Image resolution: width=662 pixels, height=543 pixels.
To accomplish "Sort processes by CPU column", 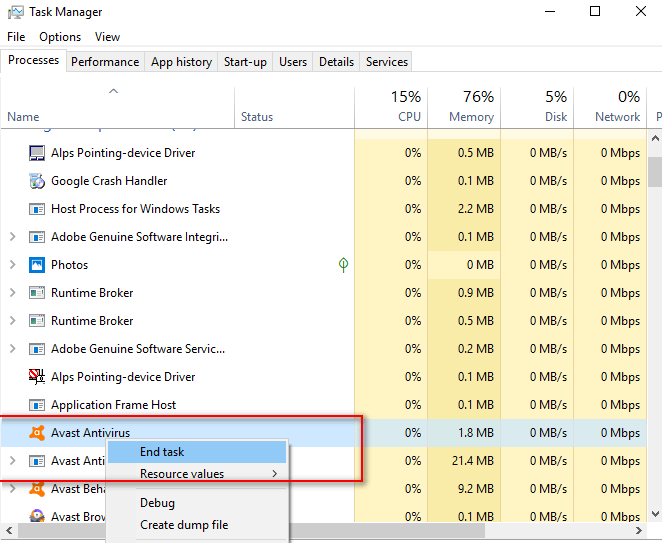I will pos(391,107).
